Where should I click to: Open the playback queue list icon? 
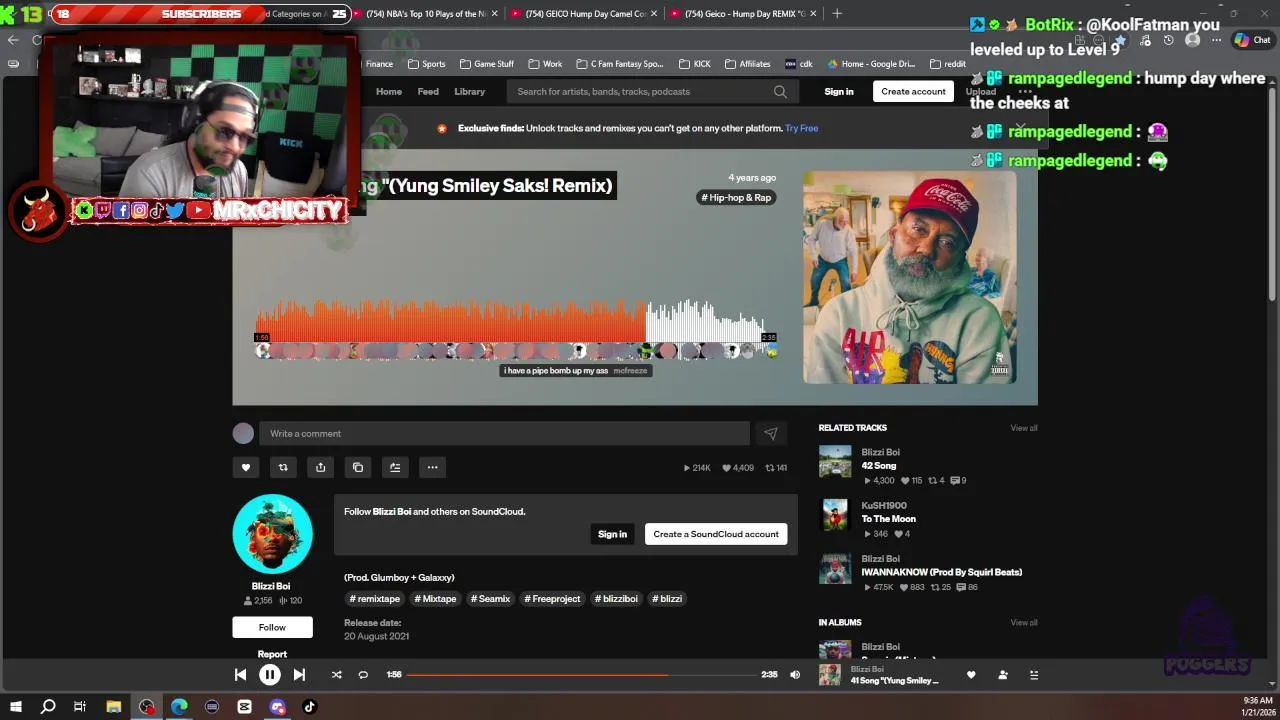pyautogui.click(x=1034, y=675)
